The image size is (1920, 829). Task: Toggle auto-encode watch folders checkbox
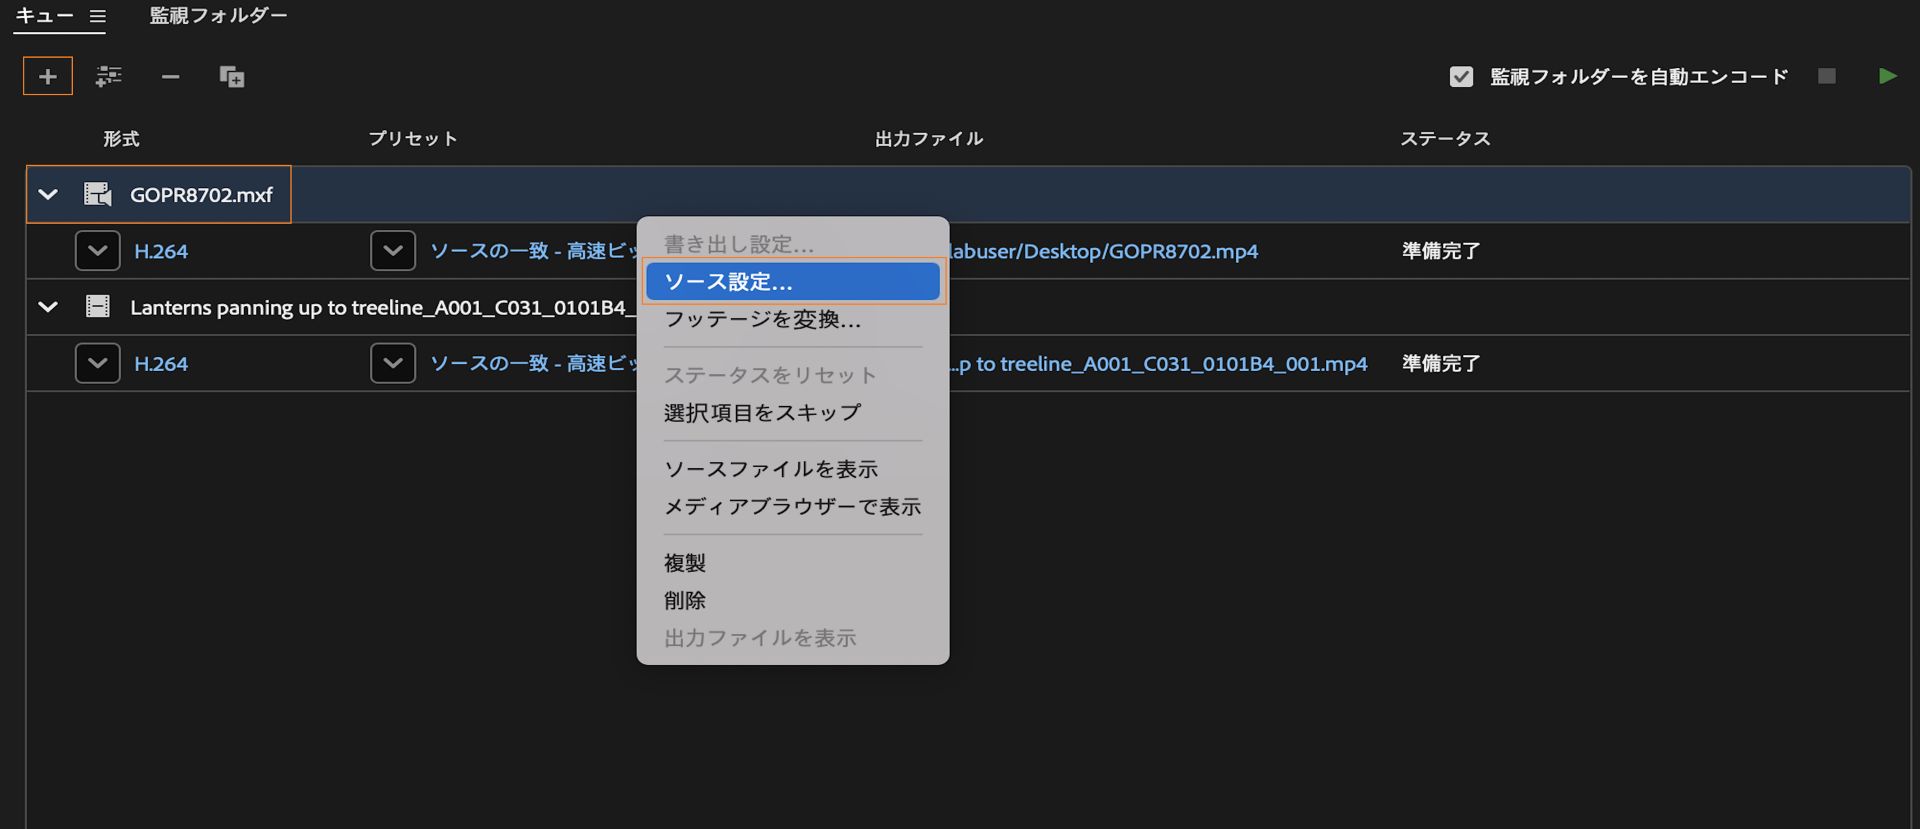point(1461,77)
